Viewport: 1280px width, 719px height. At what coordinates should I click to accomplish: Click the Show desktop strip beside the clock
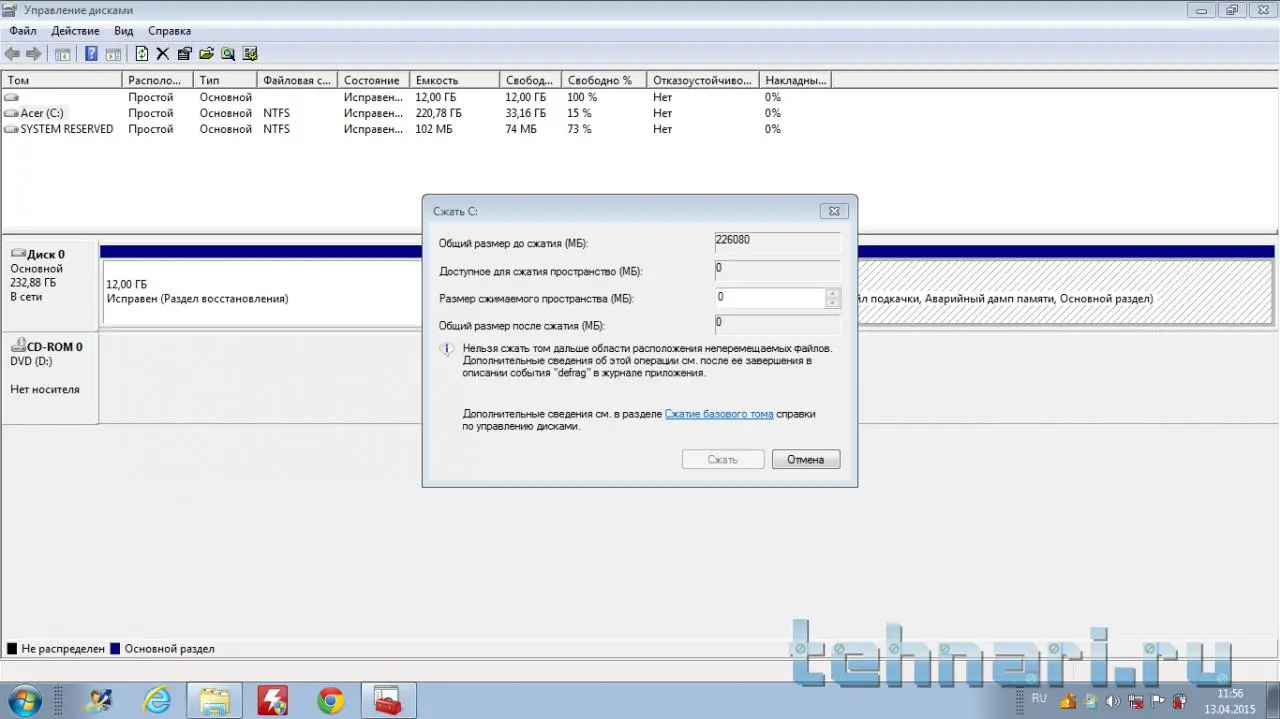[x=1272, y=700]
